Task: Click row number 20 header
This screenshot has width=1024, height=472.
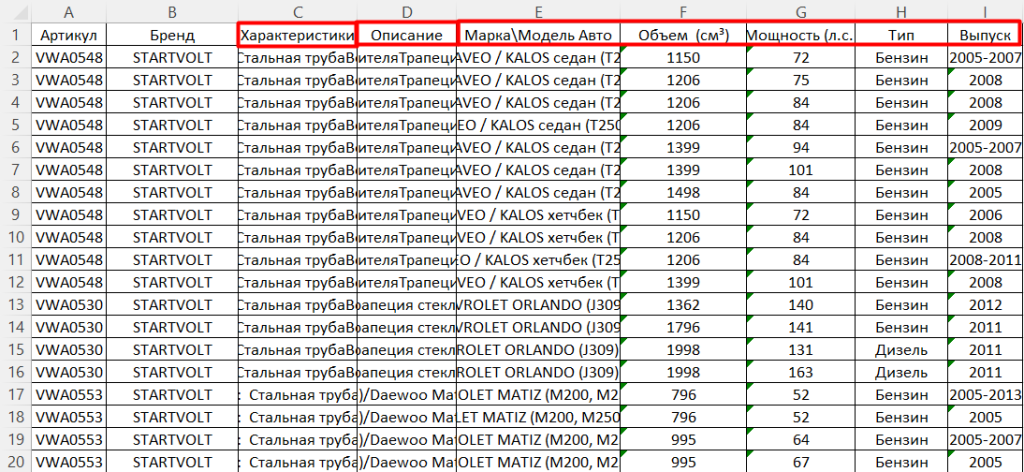Action: [x=15, y=459]
